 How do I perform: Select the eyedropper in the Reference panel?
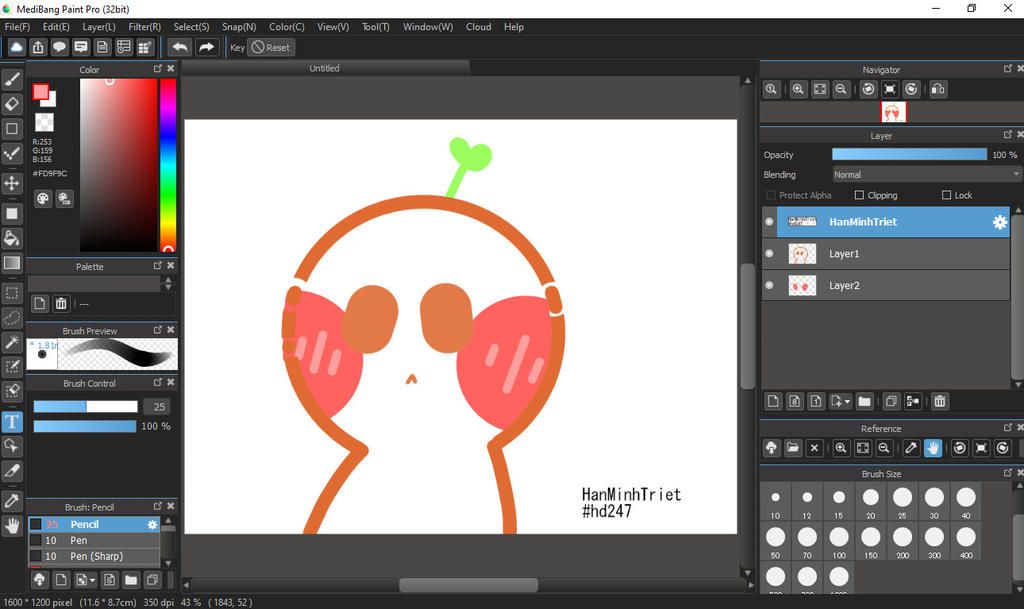(911, 448)
